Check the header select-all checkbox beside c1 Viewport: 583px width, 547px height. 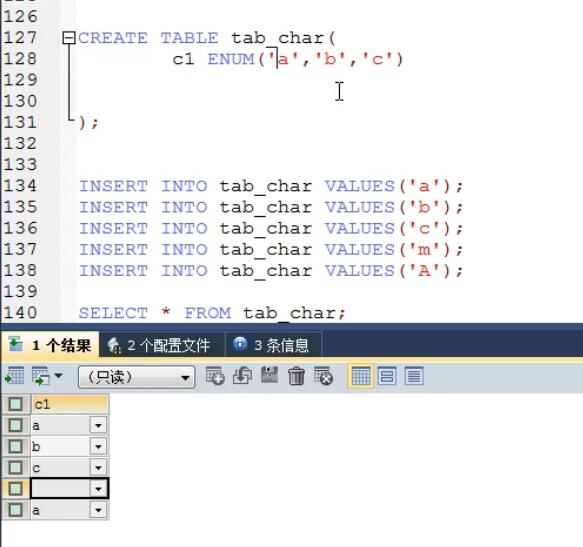click(x=15, y=404)
